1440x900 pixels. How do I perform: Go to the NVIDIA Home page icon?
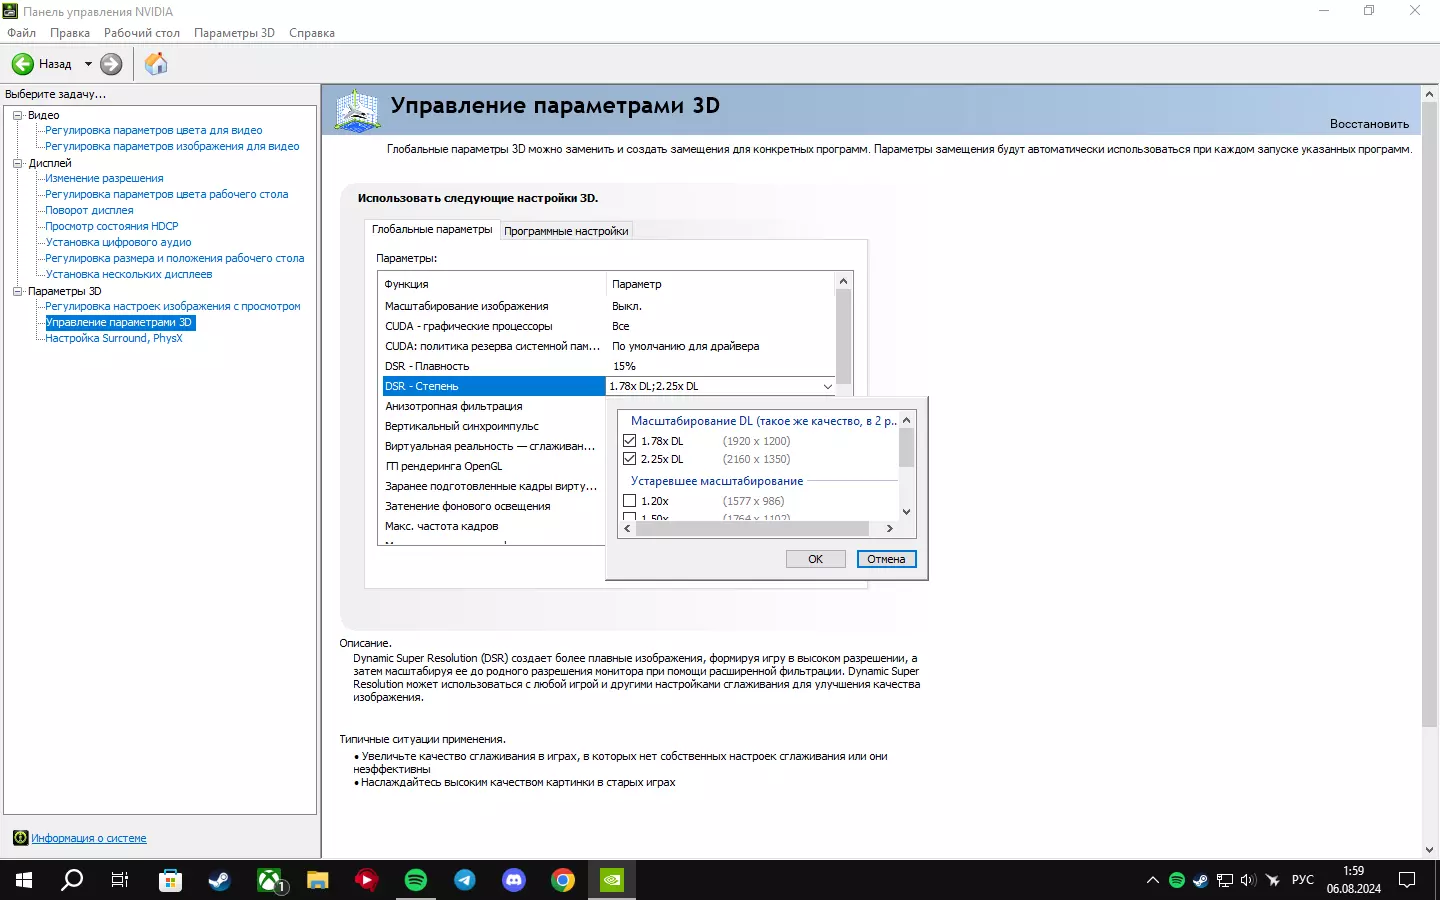pyautogui.click(x=156, y=64)
